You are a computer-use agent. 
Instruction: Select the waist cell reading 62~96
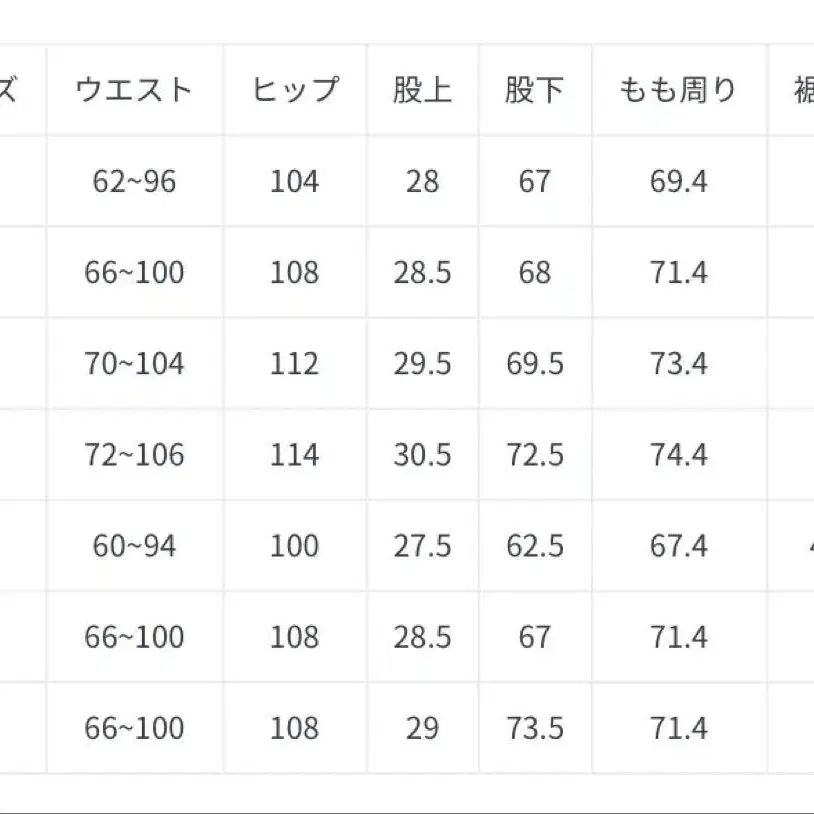tap(134, 181)
